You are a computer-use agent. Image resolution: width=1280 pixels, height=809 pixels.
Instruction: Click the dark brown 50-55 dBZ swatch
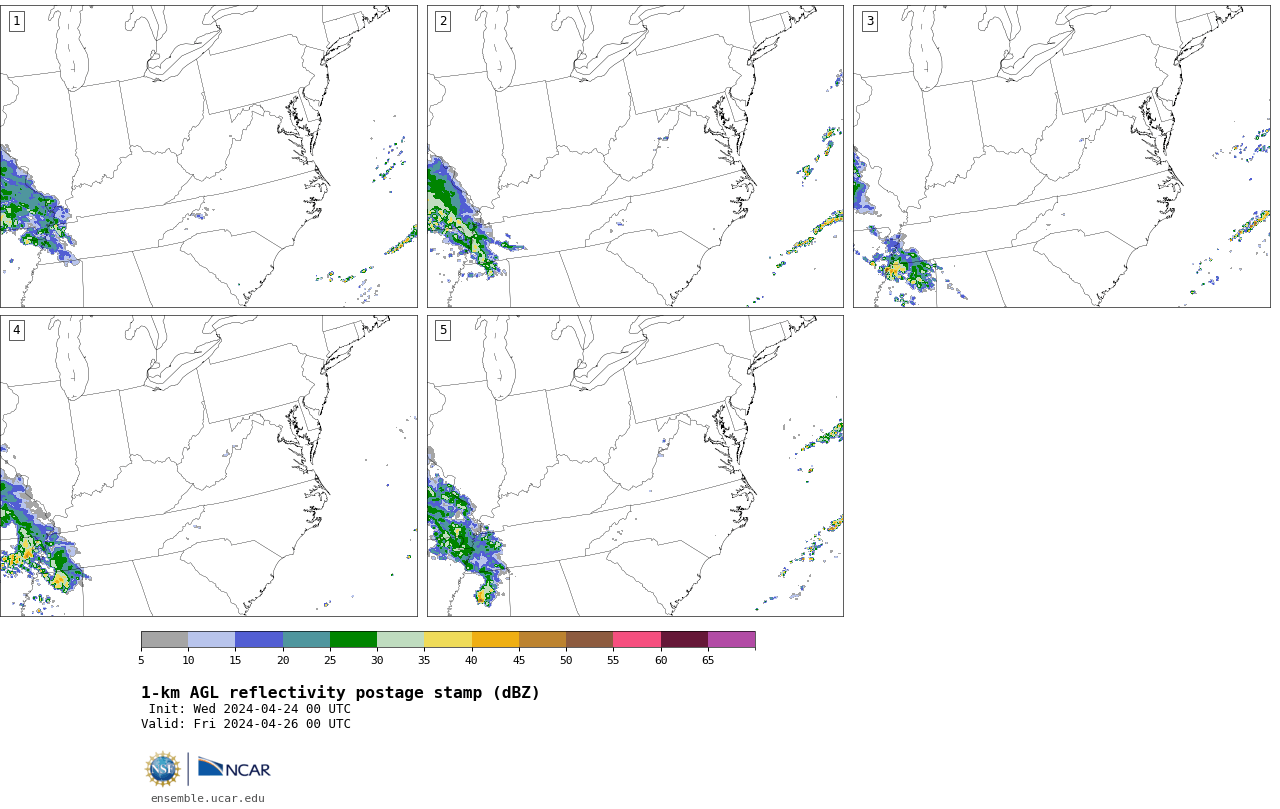coord(589,640)
